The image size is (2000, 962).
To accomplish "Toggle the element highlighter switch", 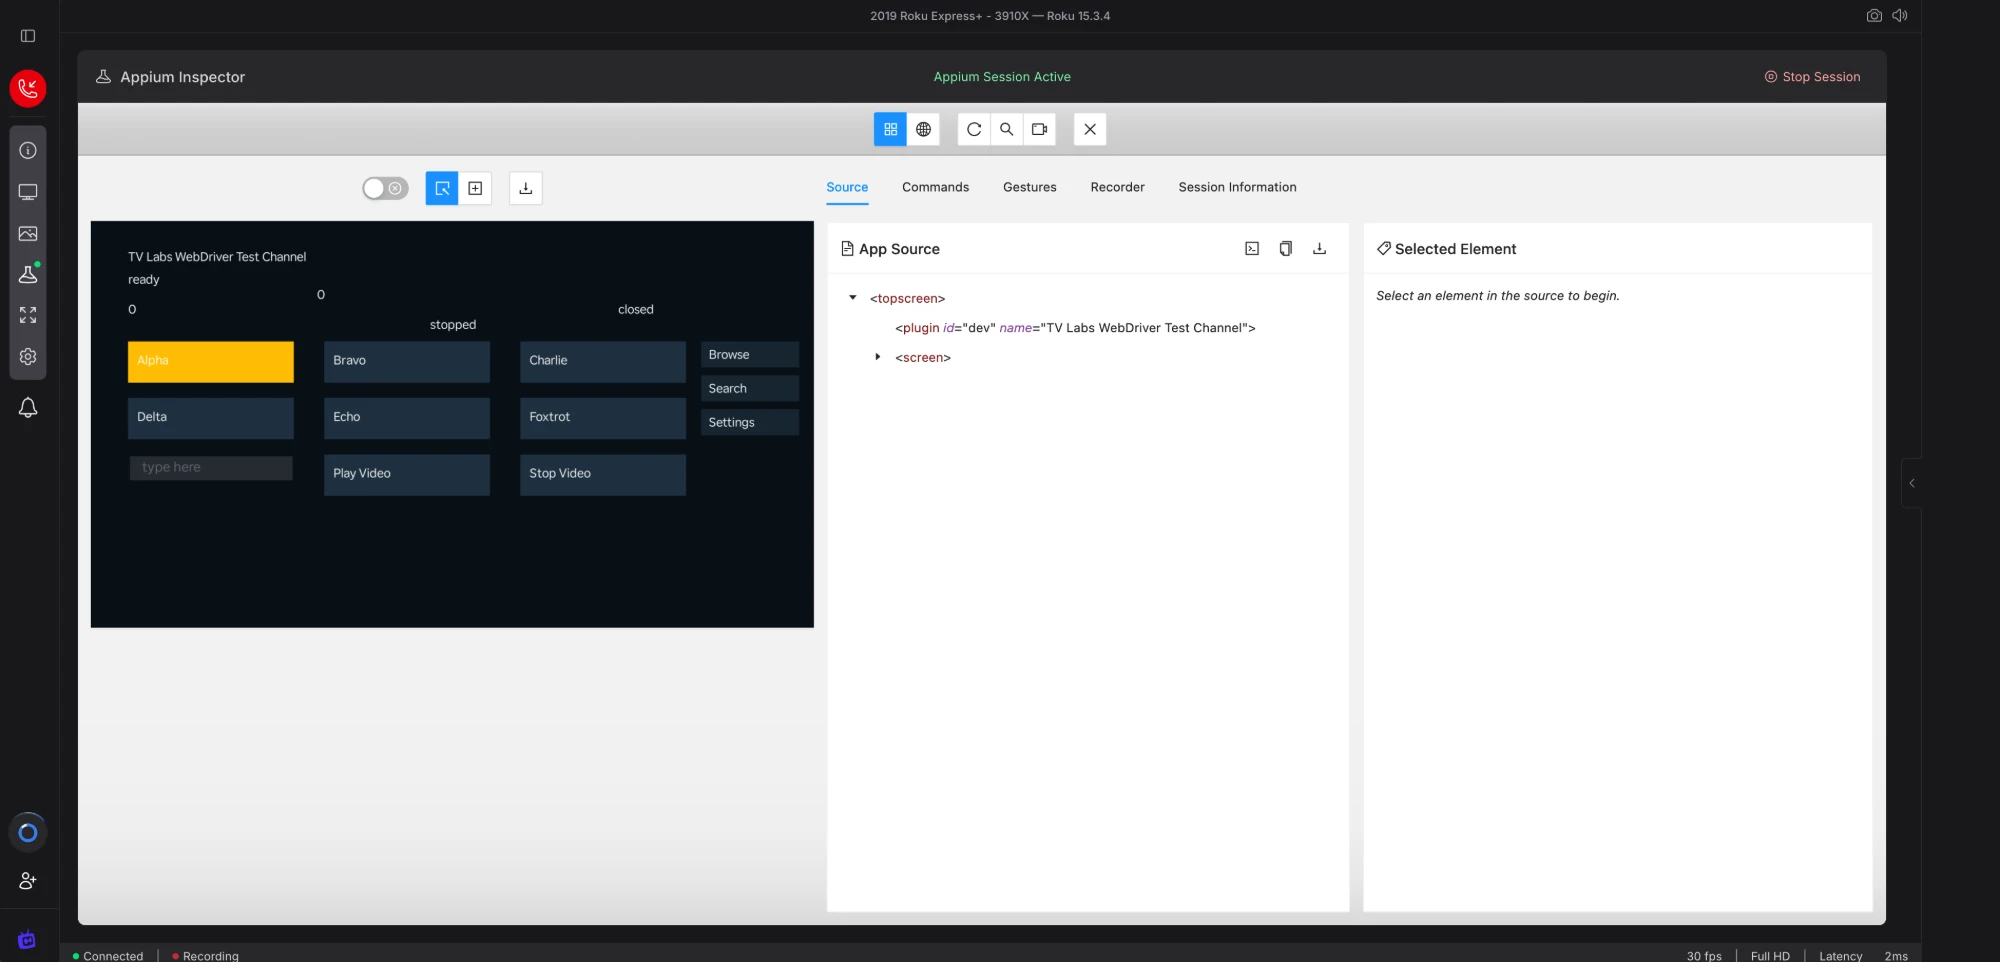I will click(x=385, y=188).
